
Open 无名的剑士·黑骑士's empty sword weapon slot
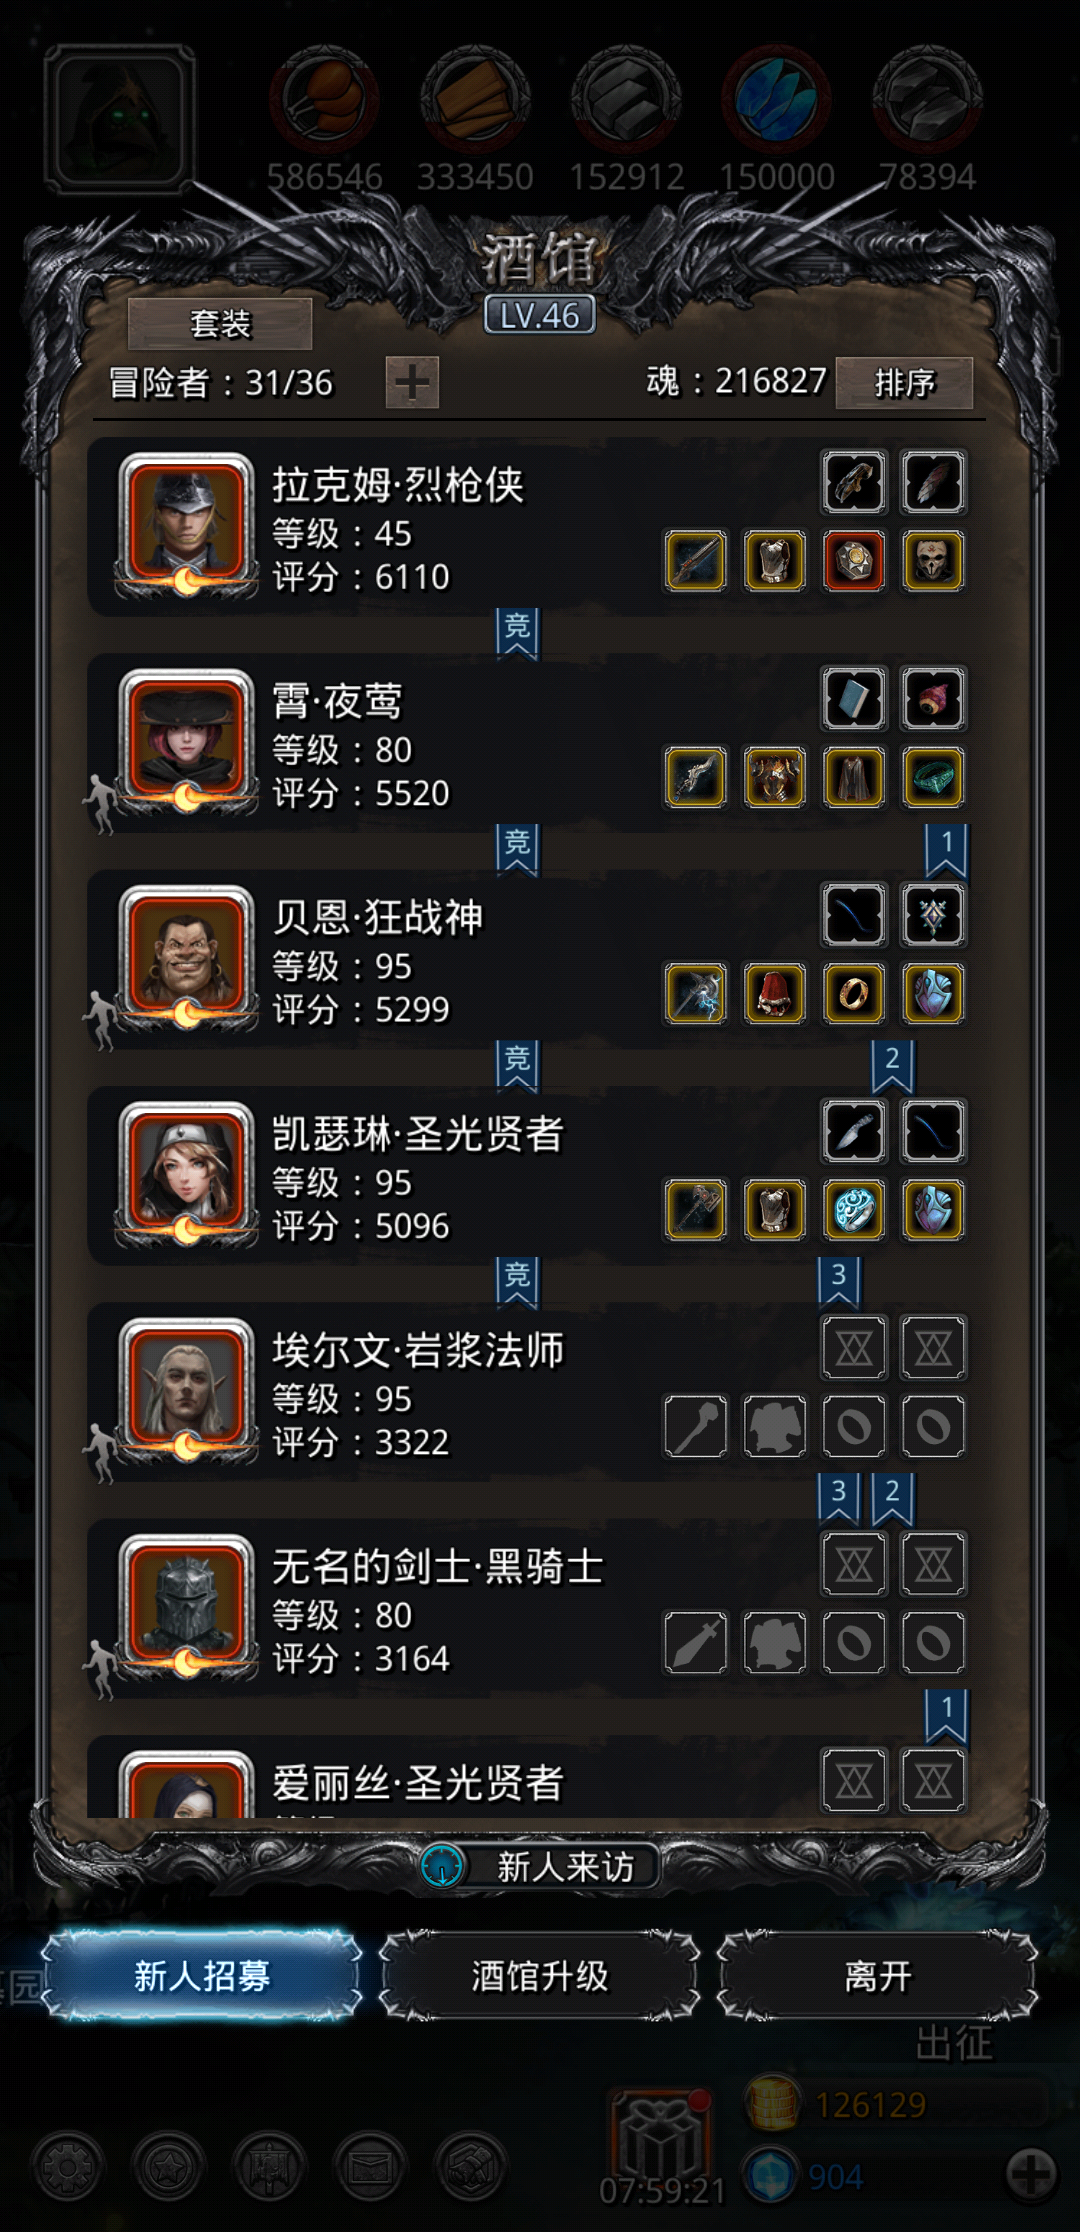pyautogui.click(x=696, y=1642)
